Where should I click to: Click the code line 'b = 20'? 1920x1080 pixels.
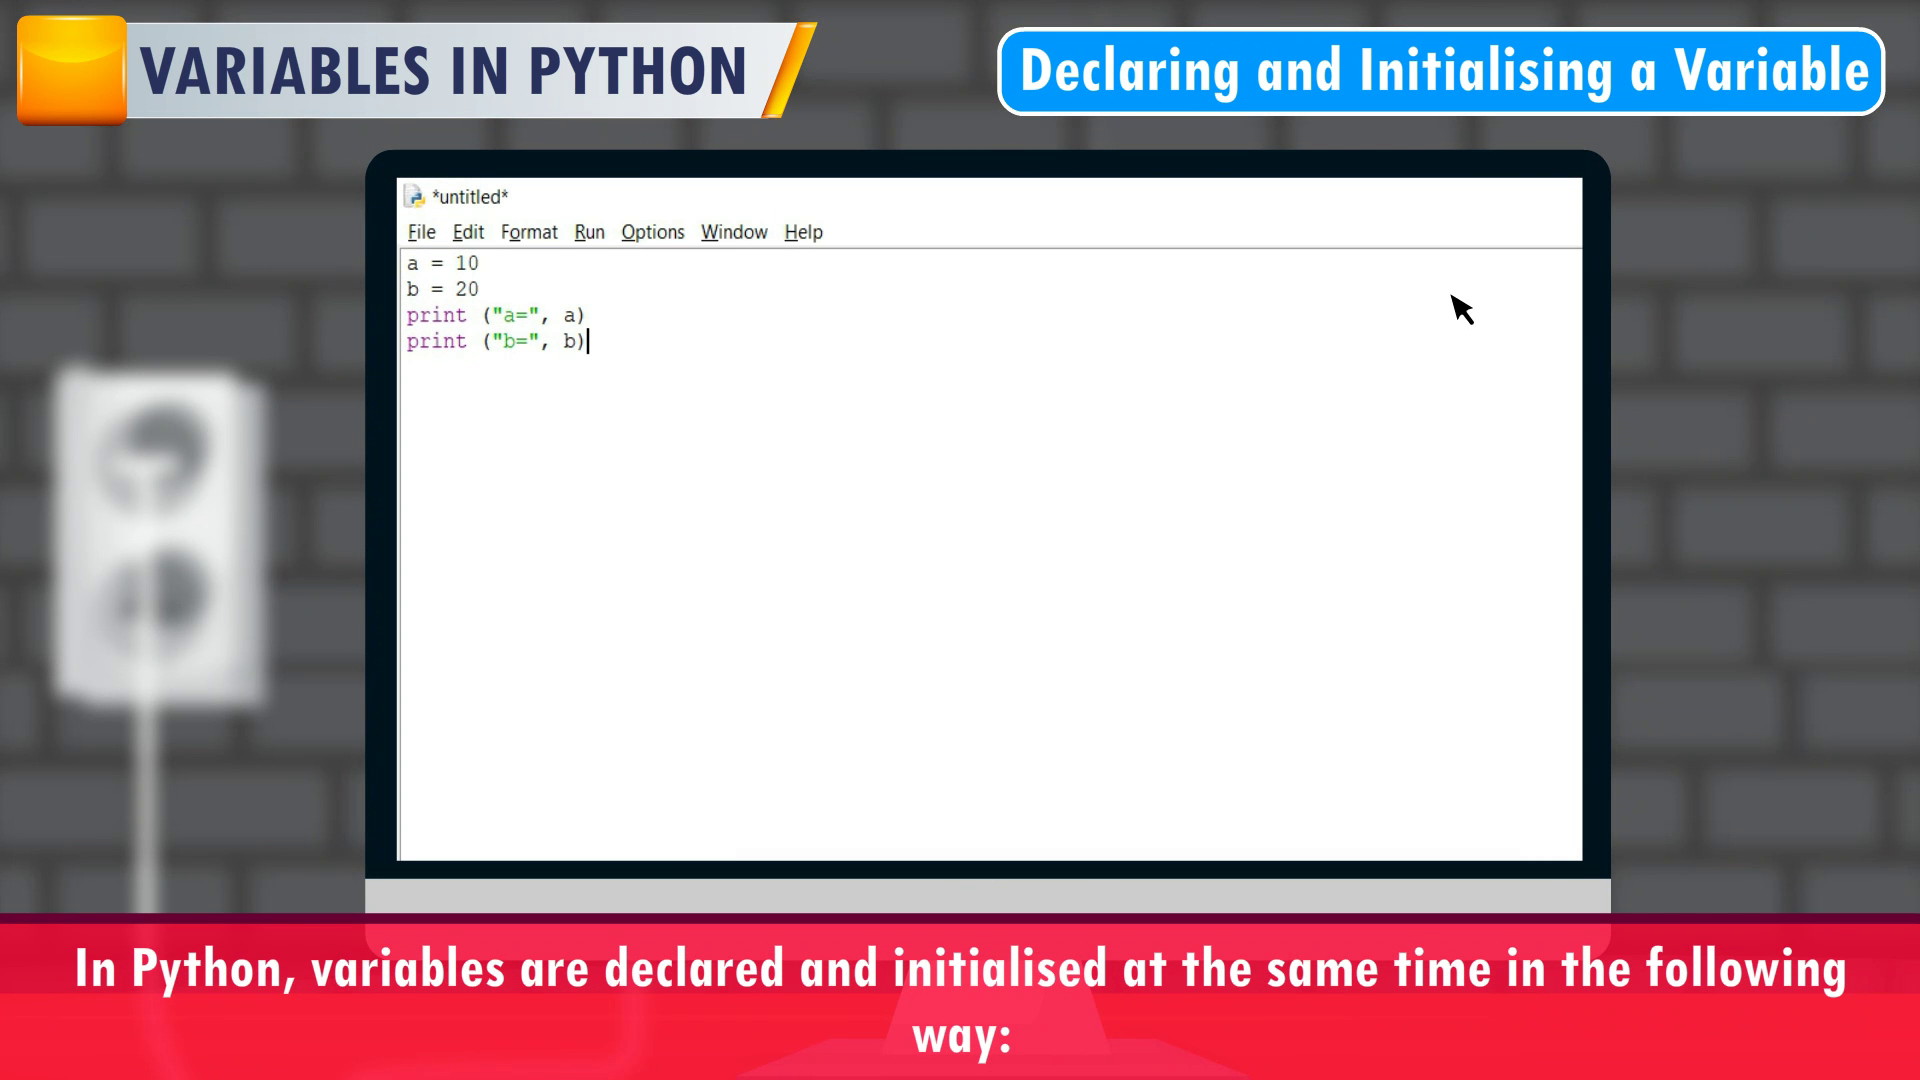[443, 289]
